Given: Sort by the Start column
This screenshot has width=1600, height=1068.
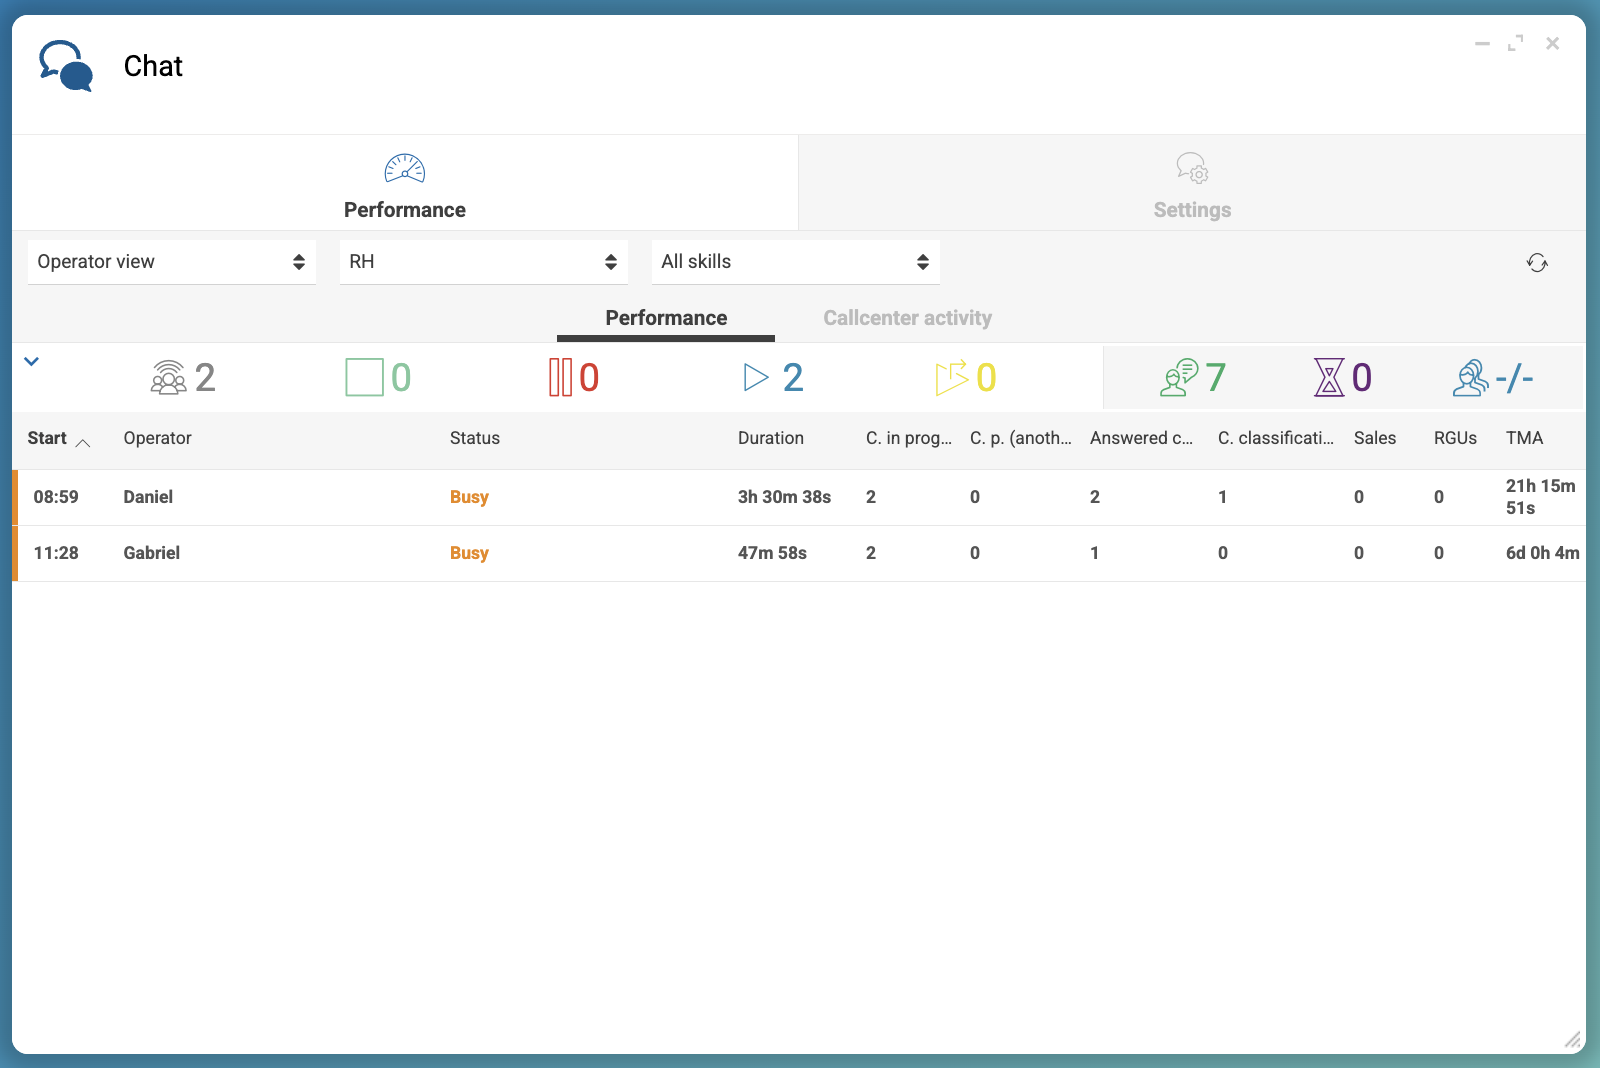Looking at the screenshot, I should (x=47, y=438).
